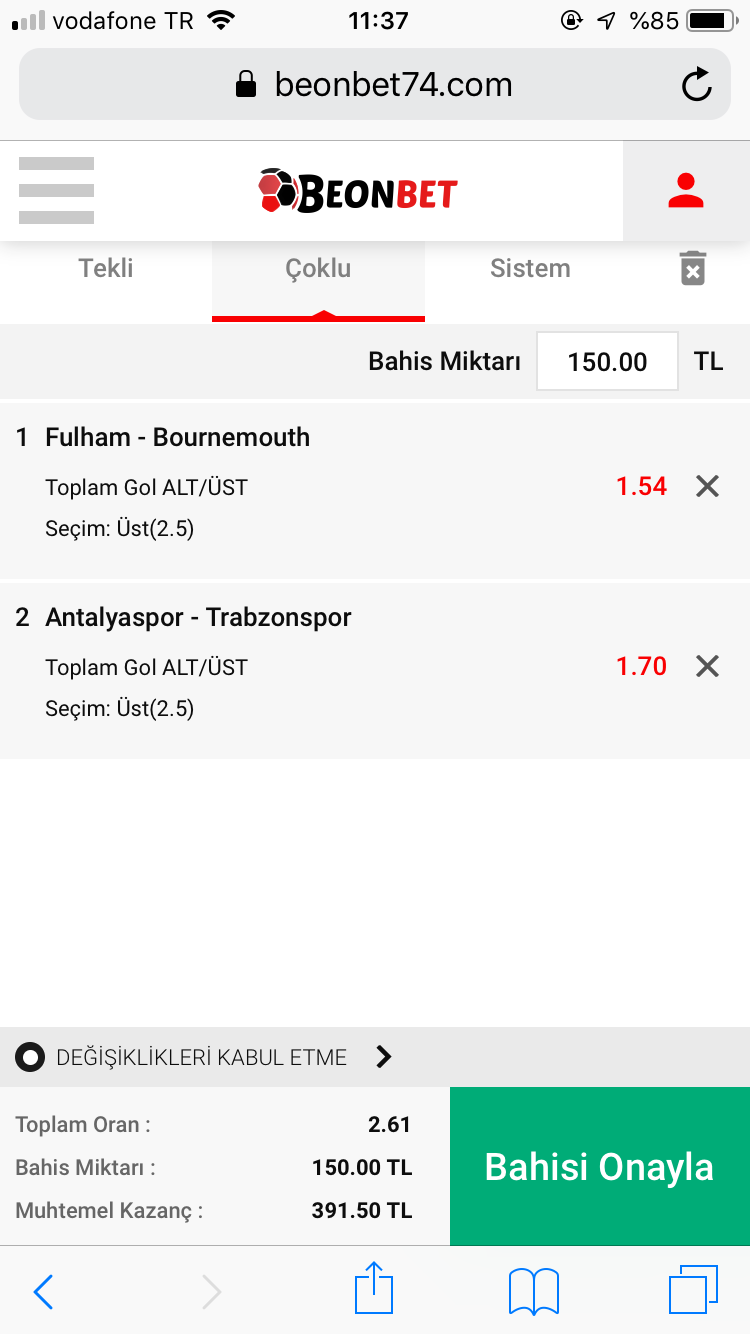
Task: Remove the Fulham - Bournemouth selection
Action: pyautogui.click(x=707, y=487)
